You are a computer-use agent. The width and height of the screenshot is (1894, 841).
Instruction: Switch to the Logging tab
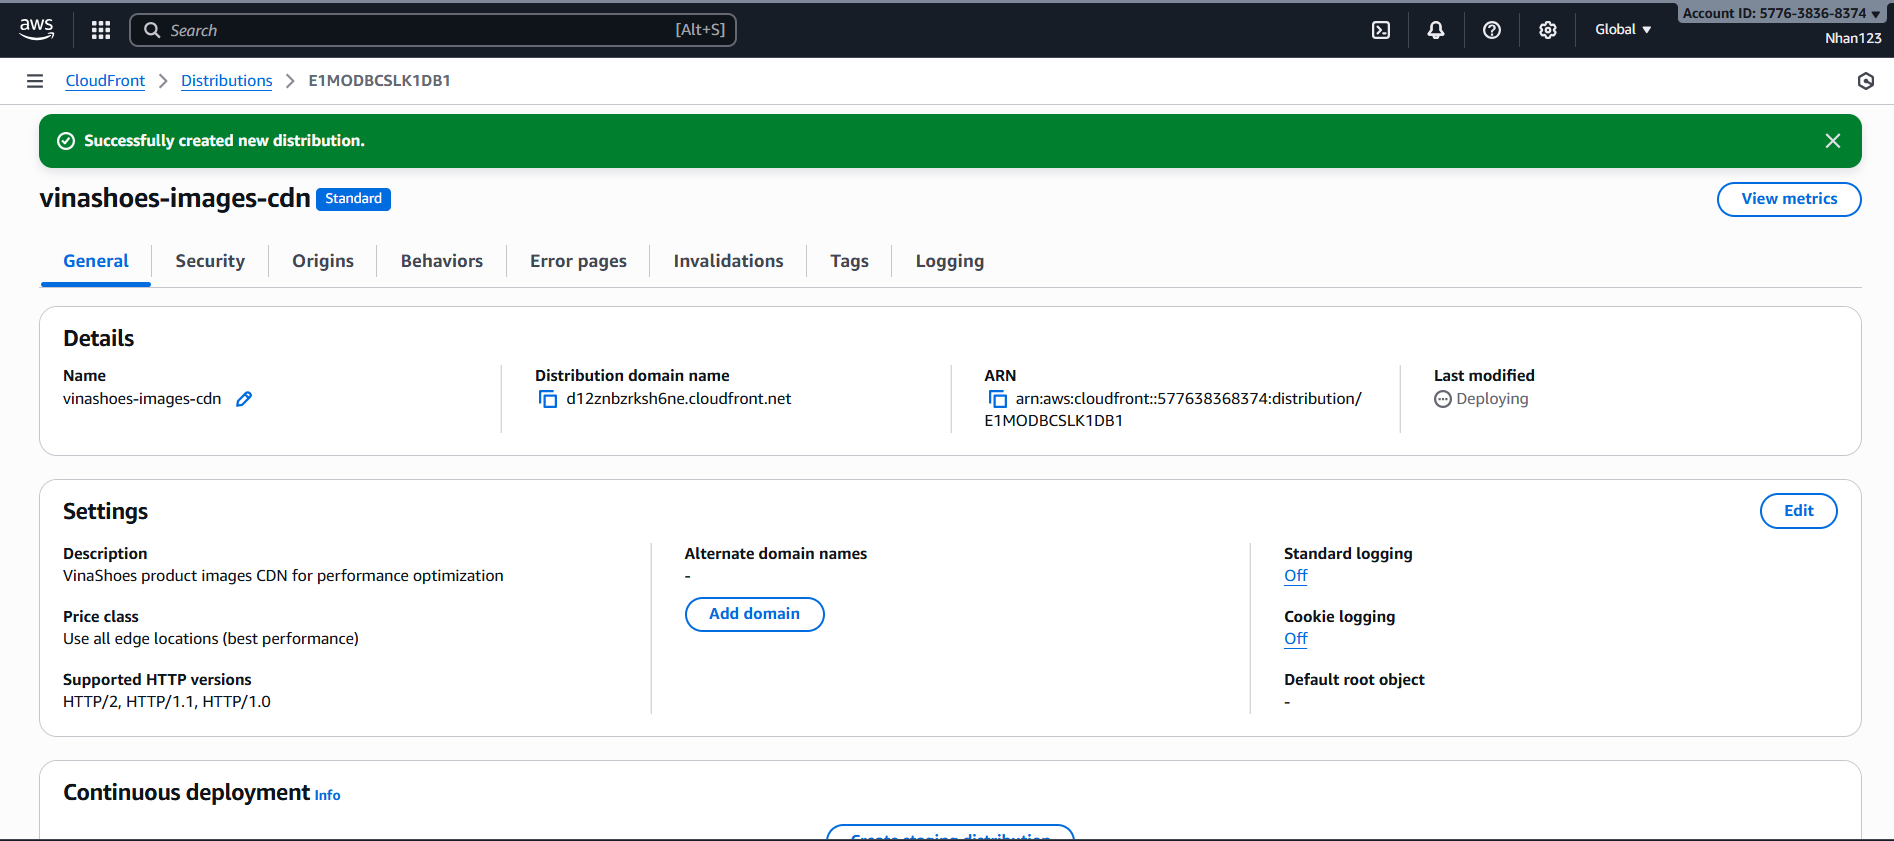click(950, 261)
